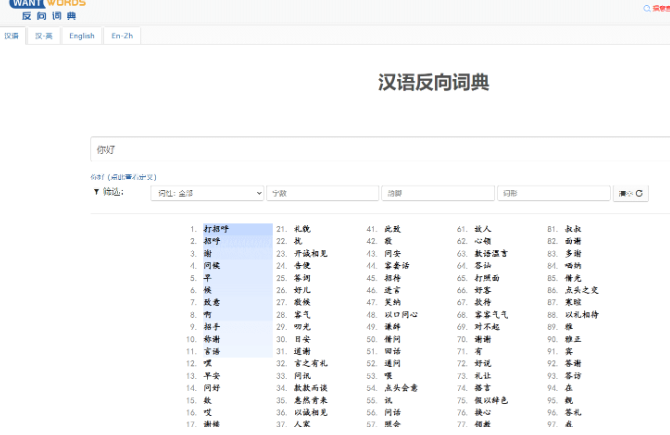Switch to the 汉语 tab
The width and height of the screenshot is (670, 435).
click(12, 36)
